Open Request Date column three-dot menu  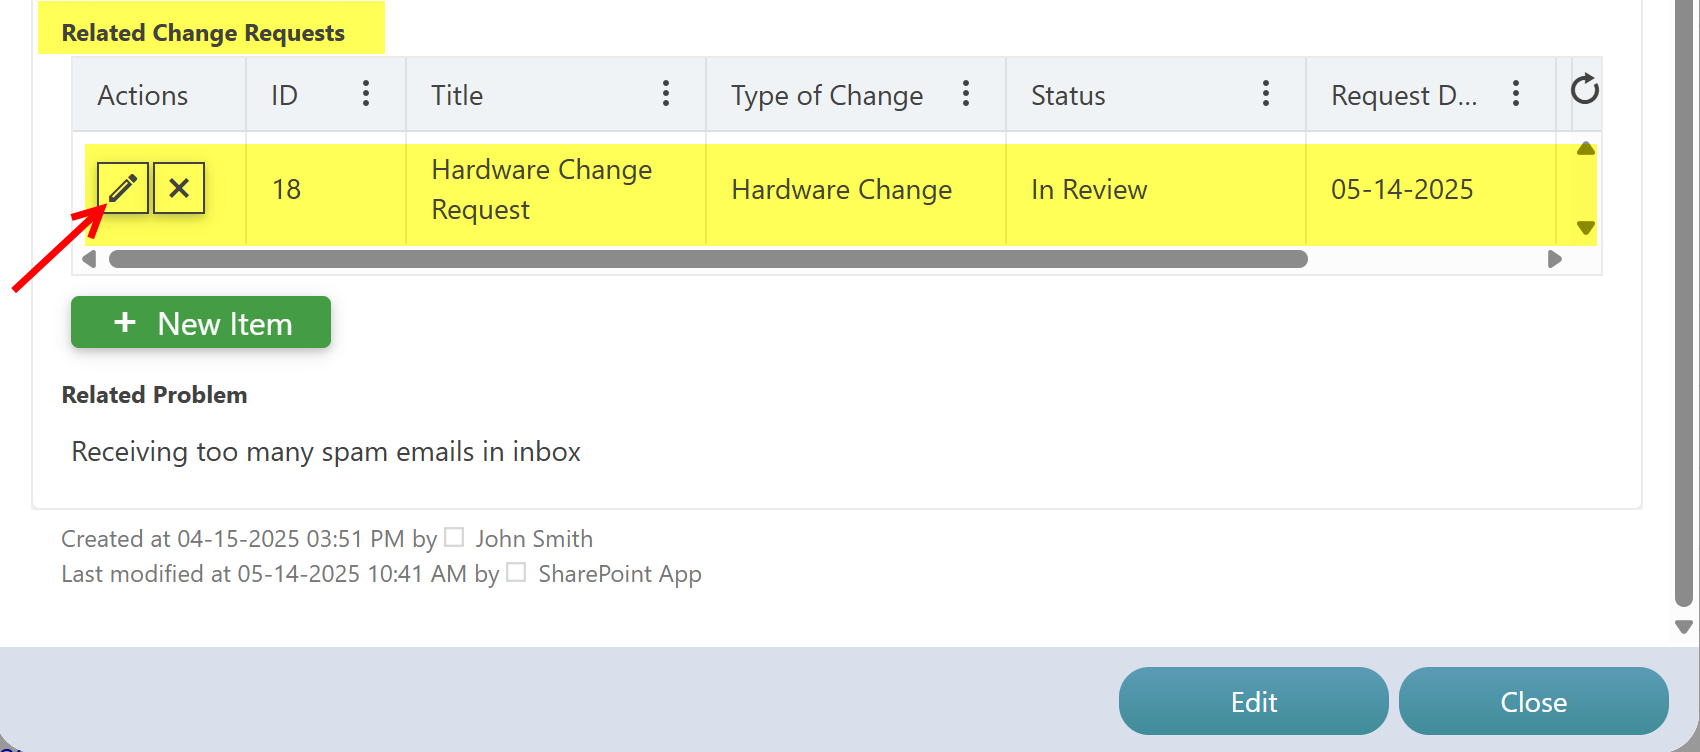[x=1516, y=94]
